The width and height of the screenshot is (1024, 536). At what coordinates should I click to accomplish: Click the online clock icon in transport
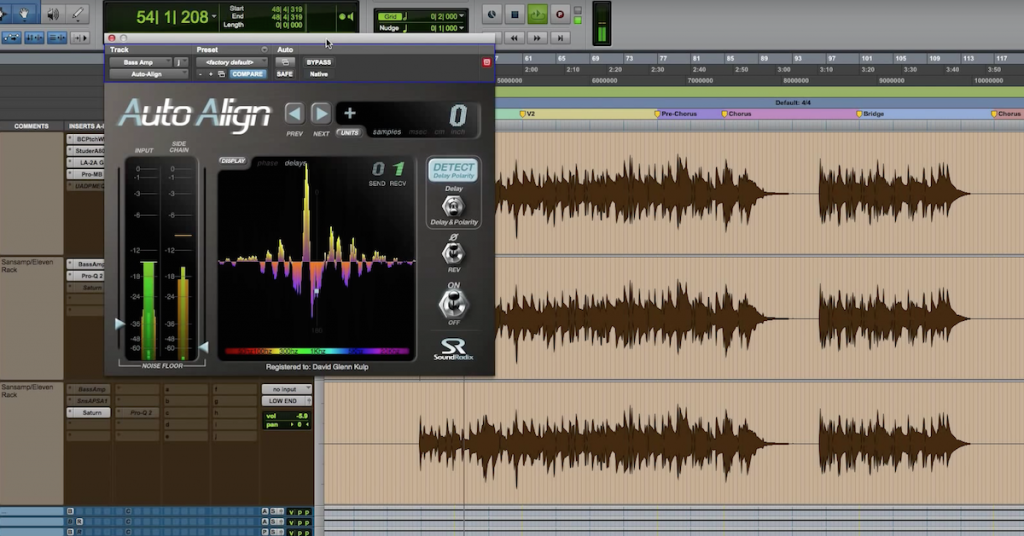pyautogui.click(x=492, y=14)
